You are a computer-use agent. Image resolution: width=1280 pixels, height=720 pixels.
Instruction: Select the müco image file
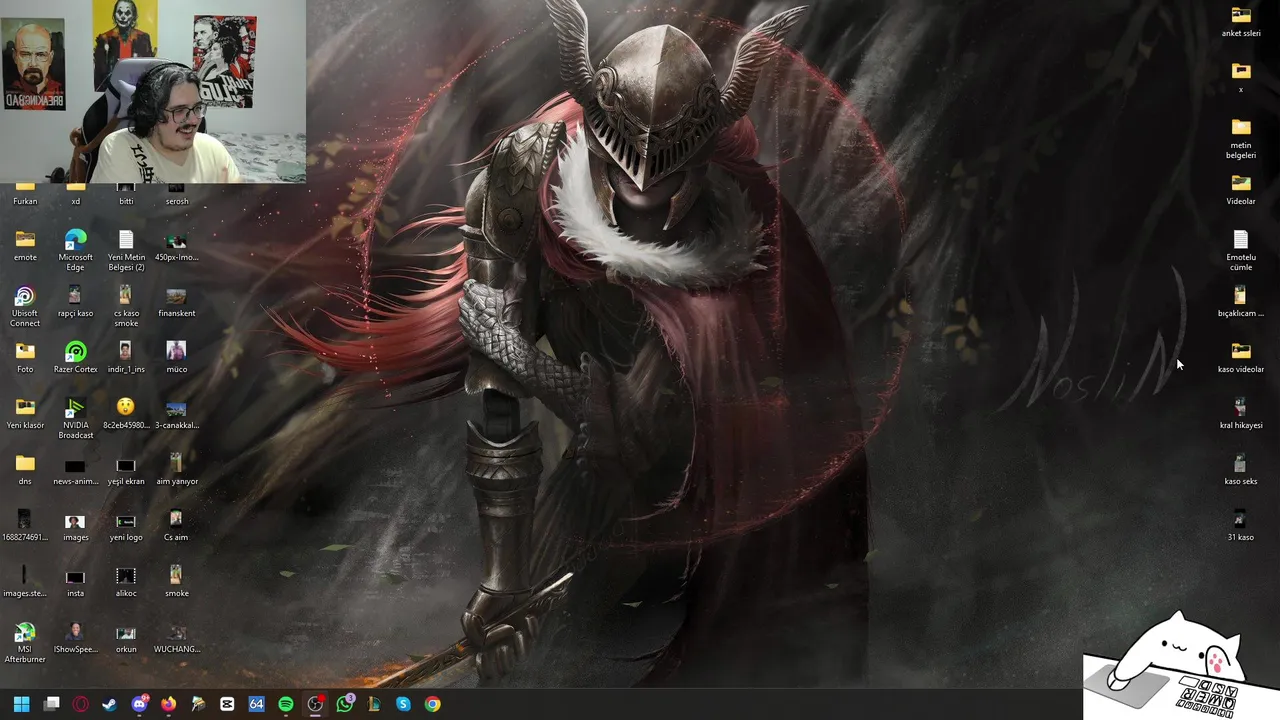pos(176,358)
